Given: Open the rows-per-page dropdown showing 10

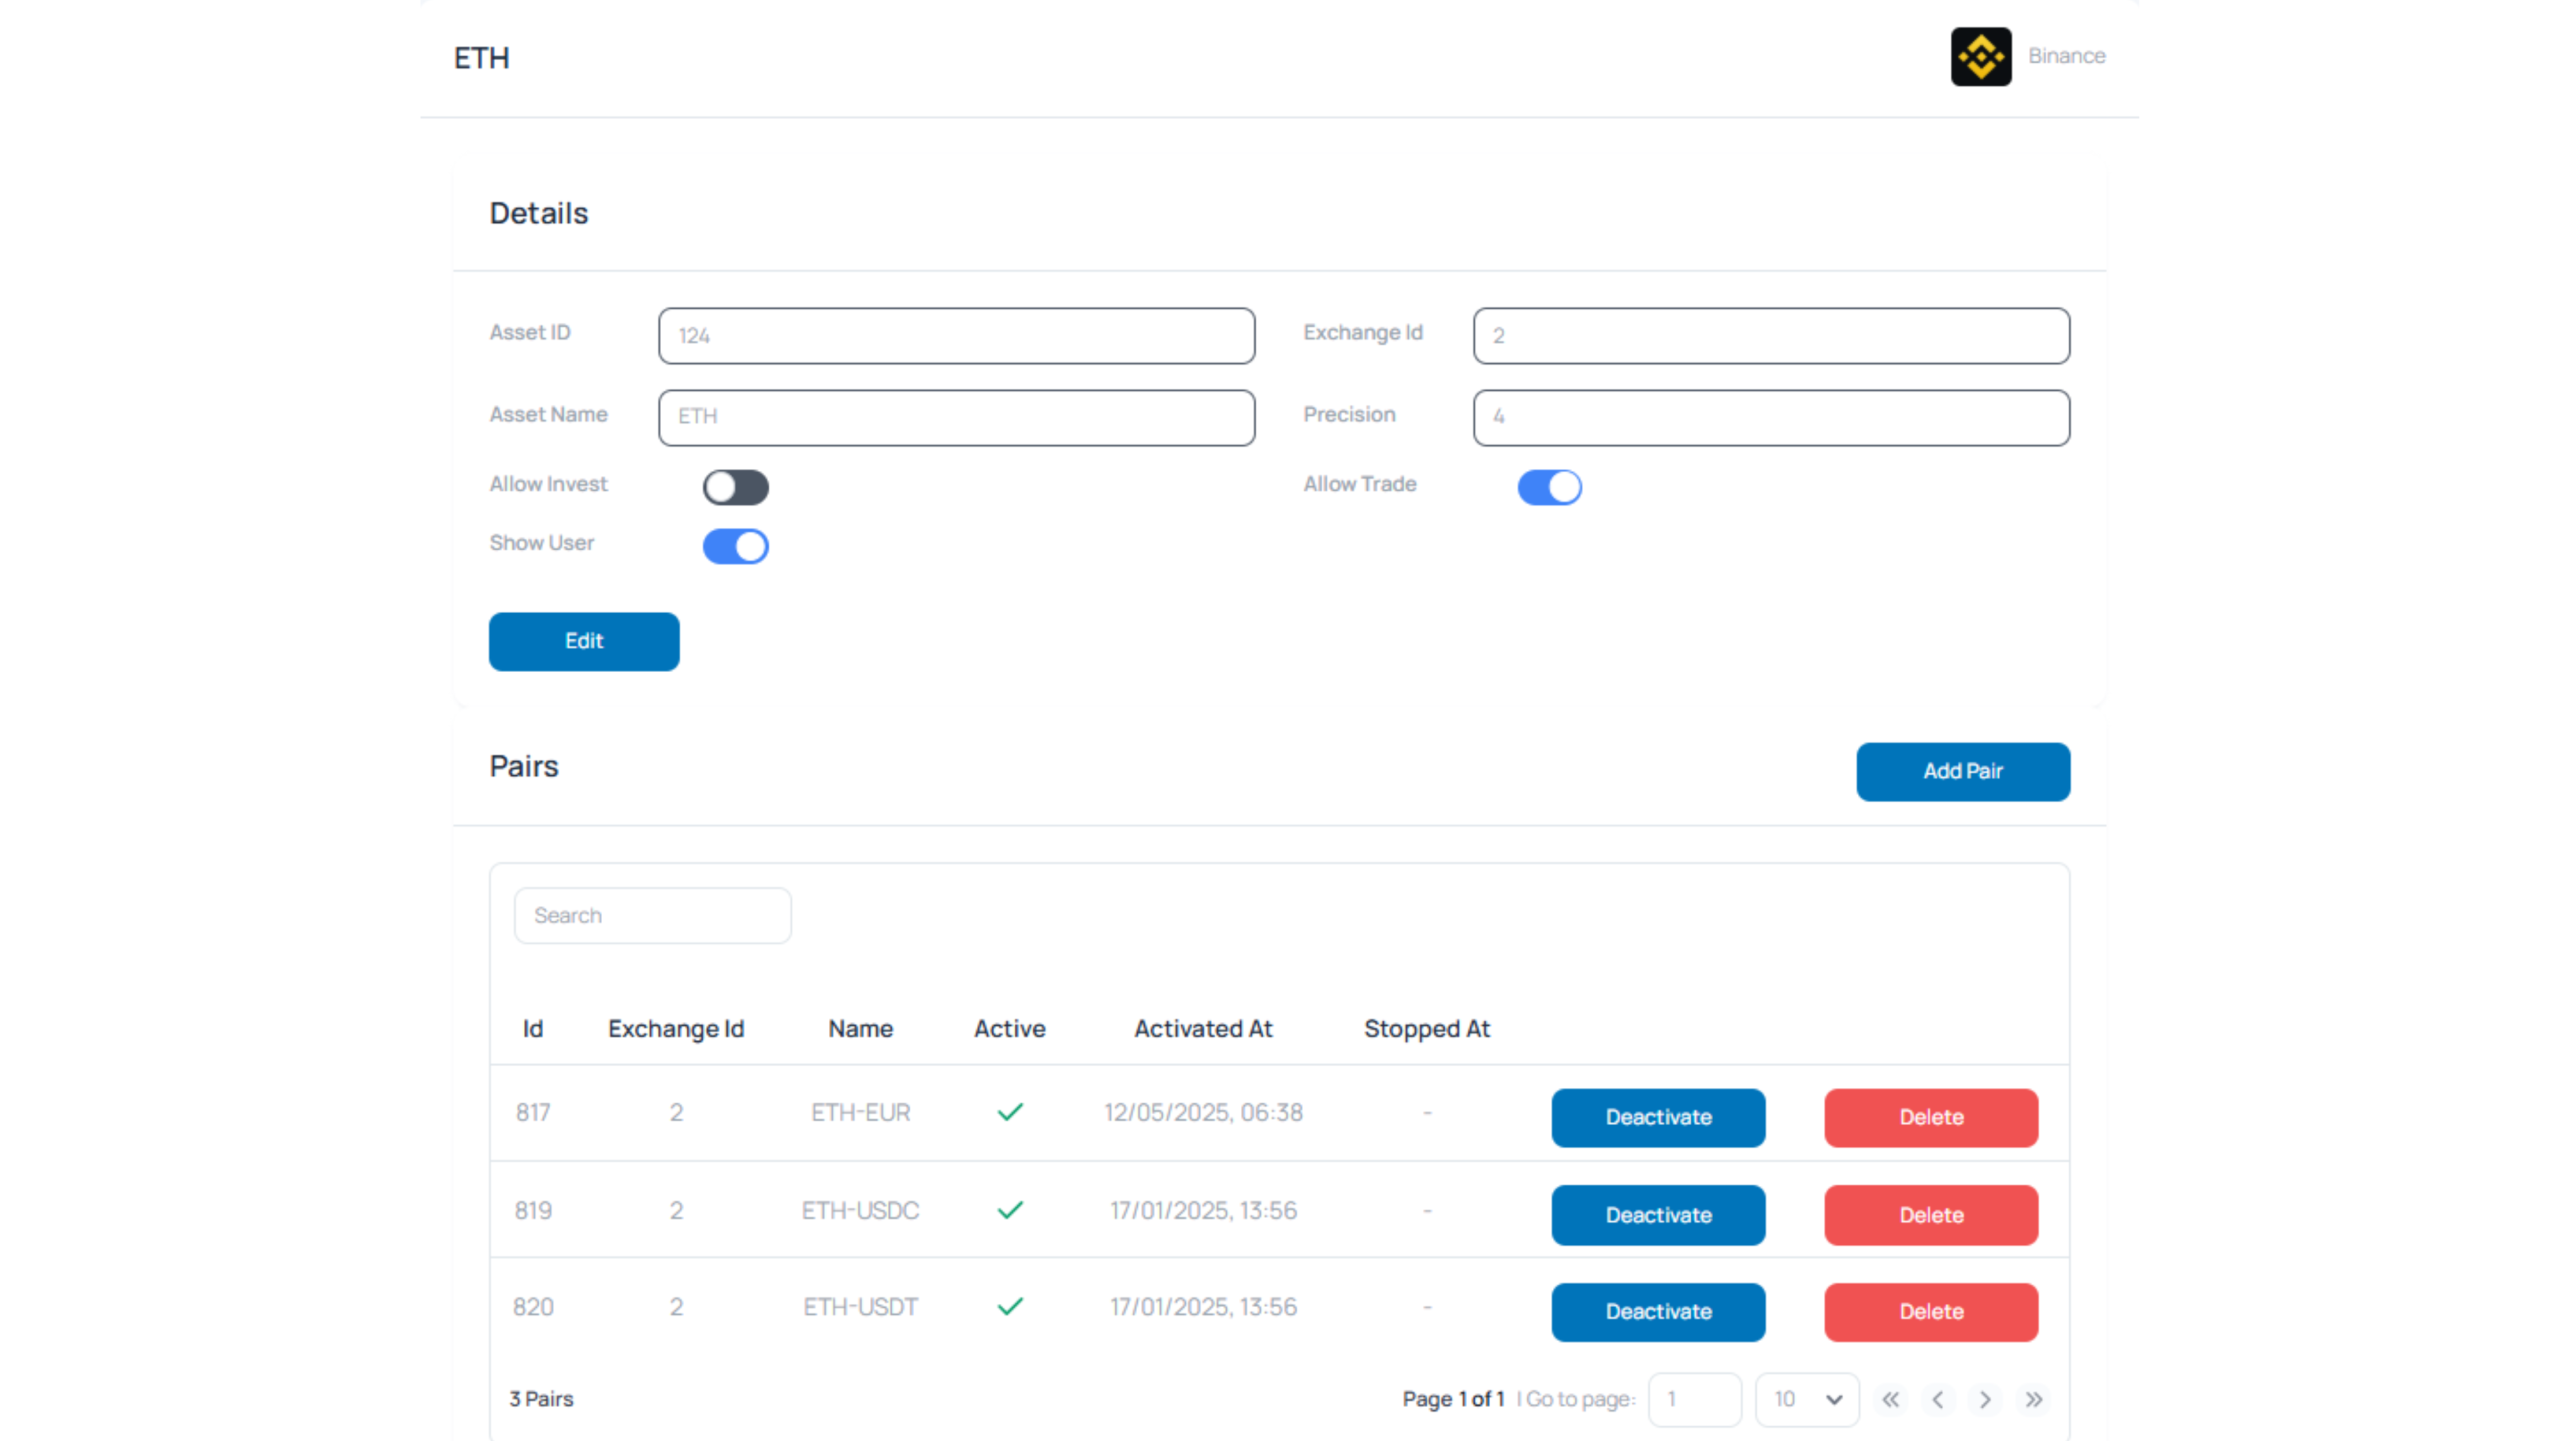Looking at the screenshot, I should [x=1806, y=1399].
